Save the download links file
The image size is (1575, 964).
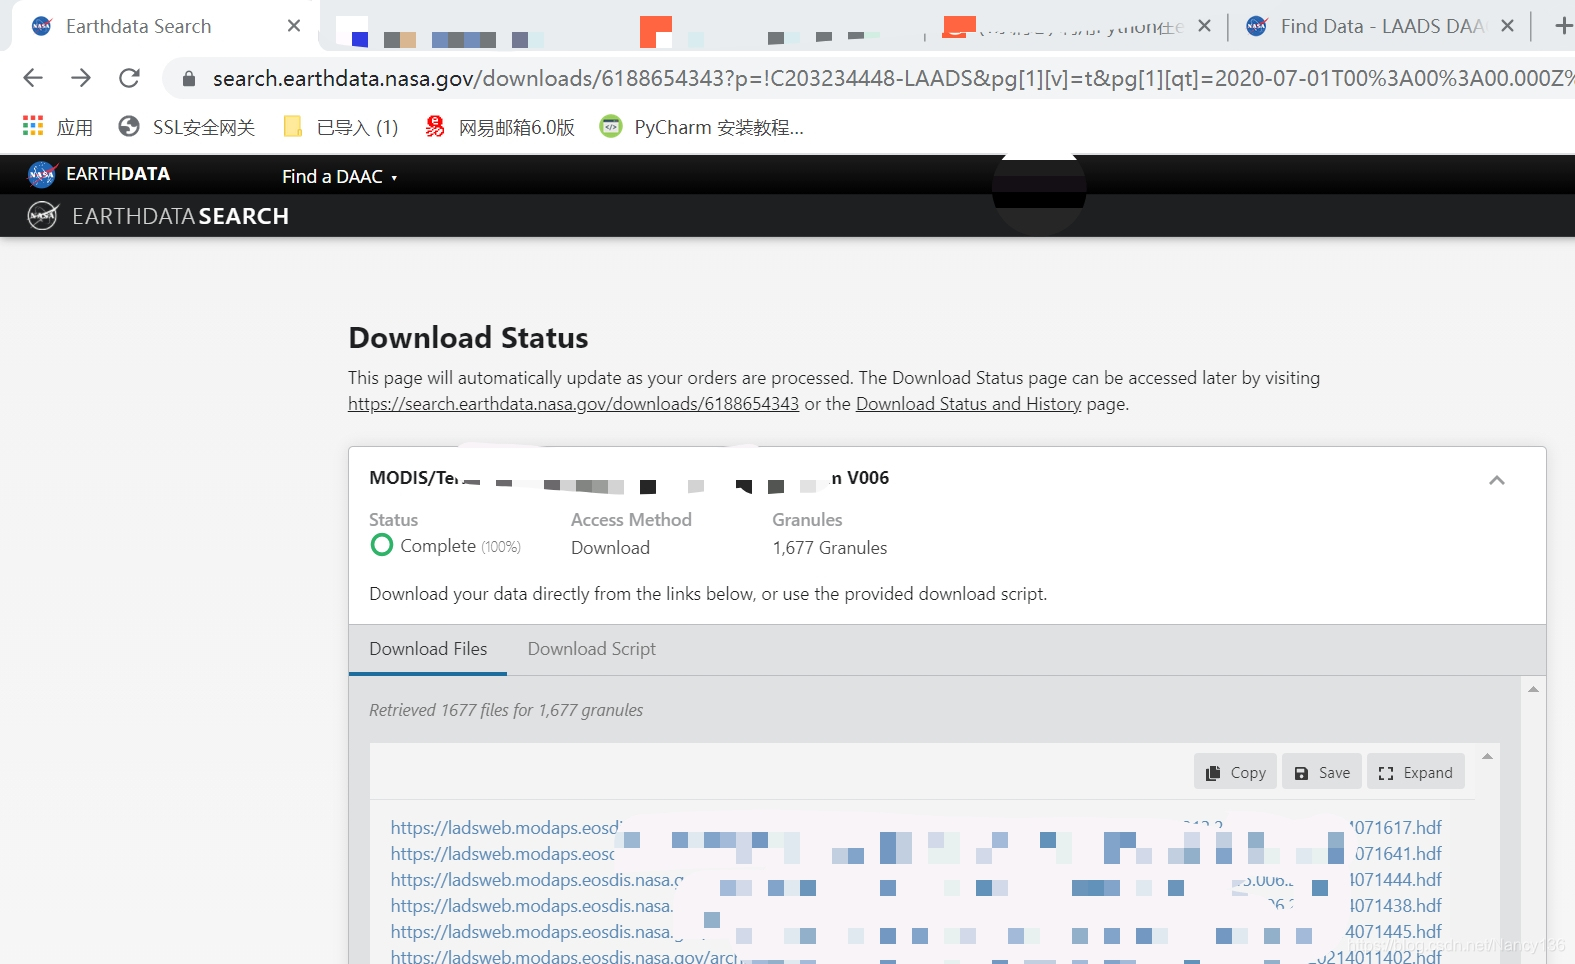[x=1322, y=772]
